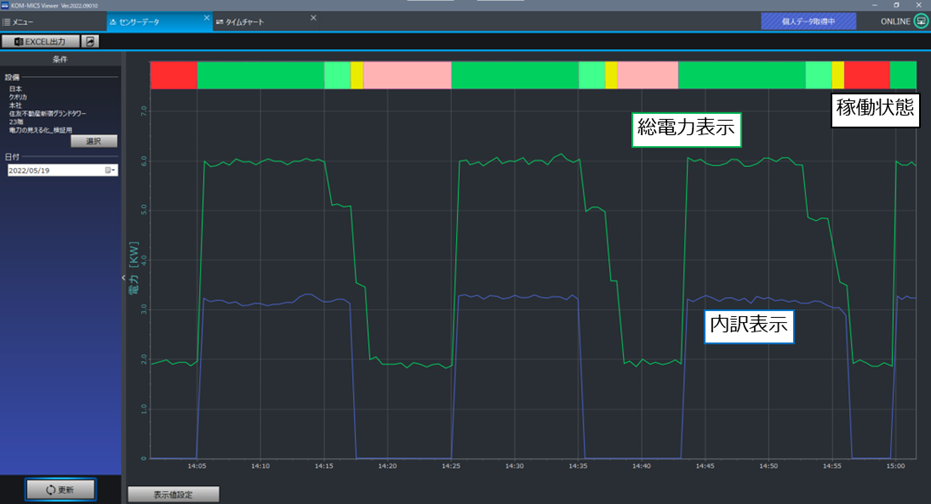Export data with EXCEL出力 button
The width and height of the screenshot is (931, 504).
point(40,42)
